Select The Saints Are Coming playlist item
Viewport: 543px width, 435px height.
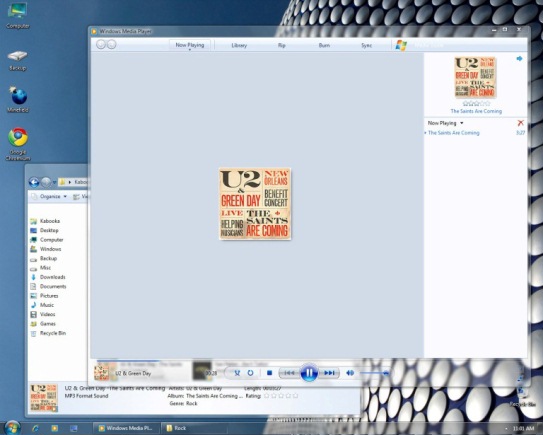click(x=475, y=133)
